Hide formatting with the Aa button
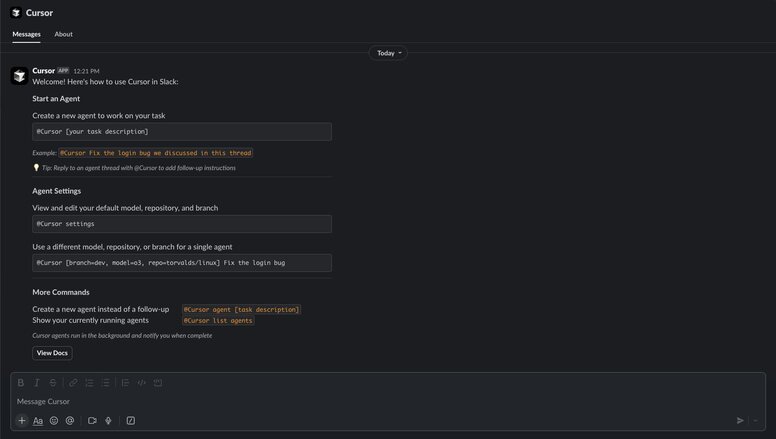Screen dimensions: 776x439 tap(38, 421)
